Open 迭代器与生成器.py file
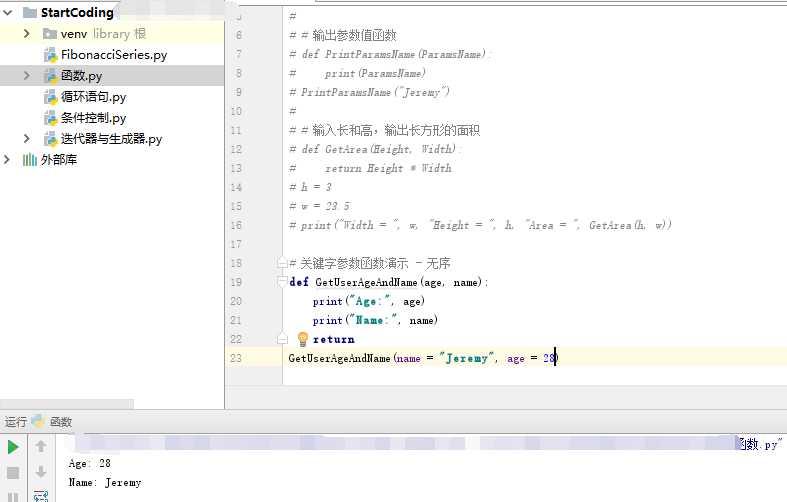Image resolution: width=787 pixels, height=502 pixels. pyautogui.click(x=111, y=139)
